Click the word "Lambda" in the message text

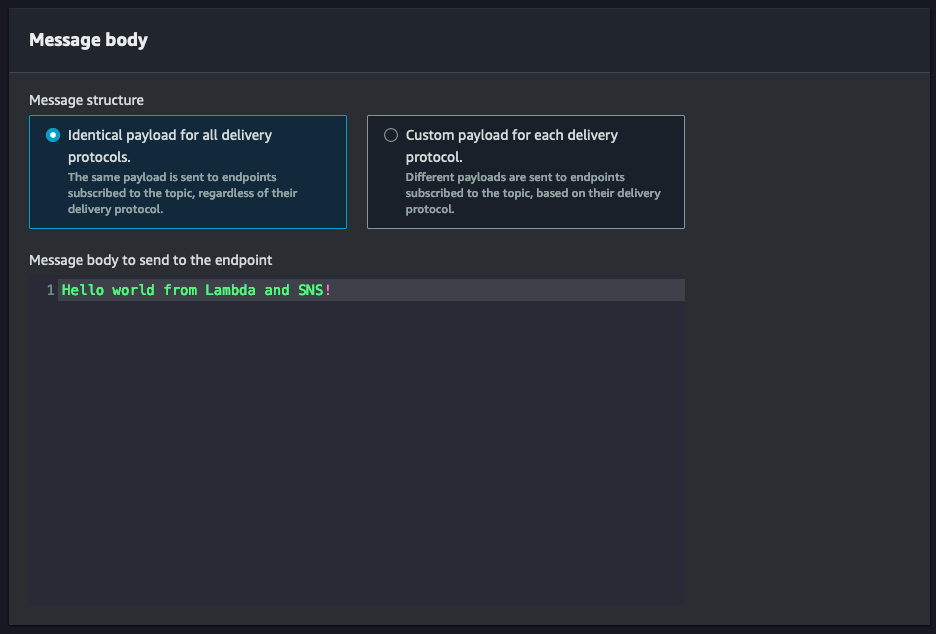coord(230,290)
